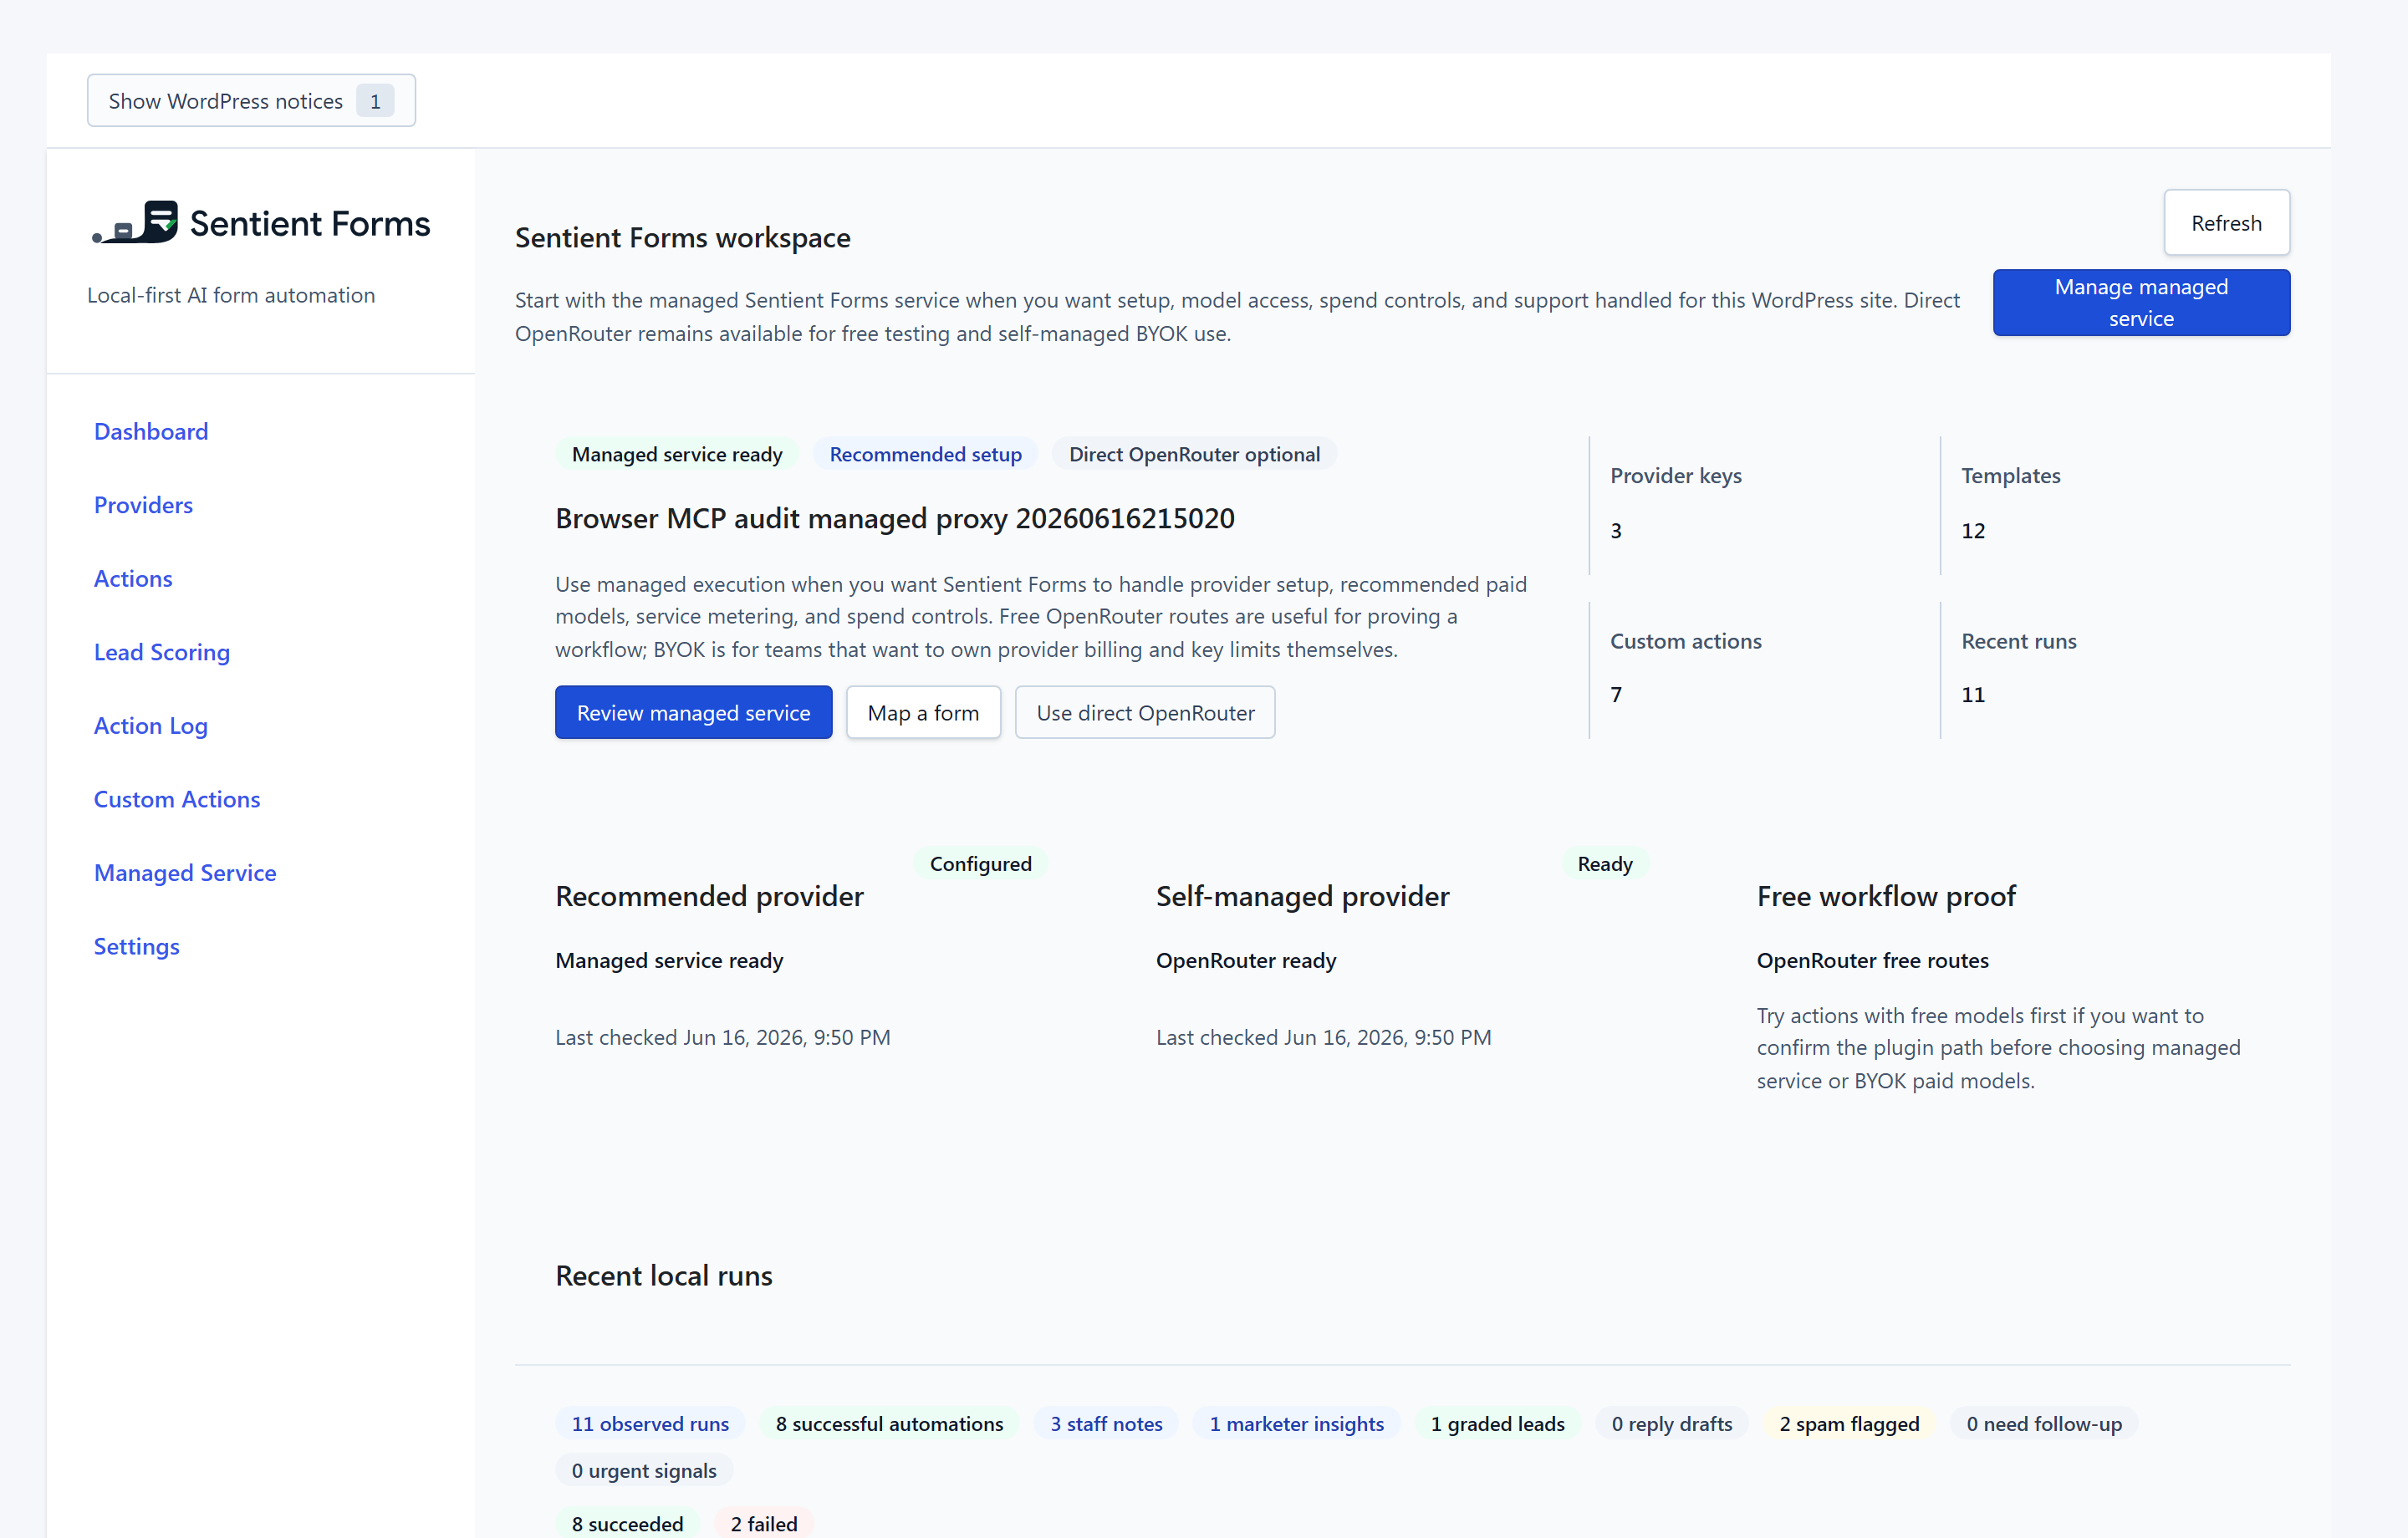This screenshot has height=1538, width=2408.
Task: Click the 8 succeeded chip
Action: [627, 1523]
